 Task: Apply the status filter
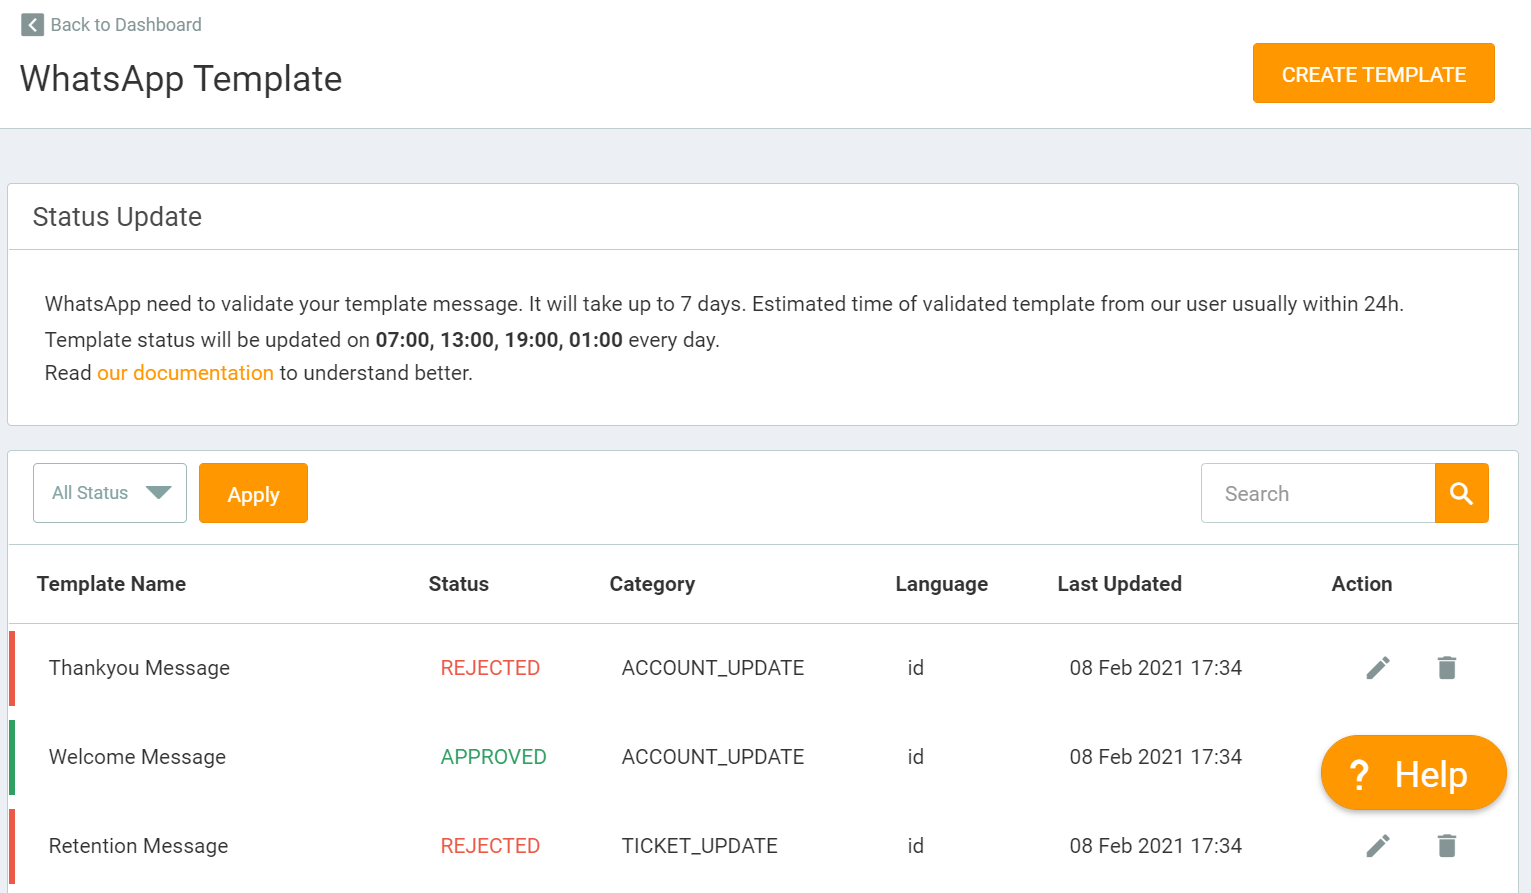click(x=253, y=493)
